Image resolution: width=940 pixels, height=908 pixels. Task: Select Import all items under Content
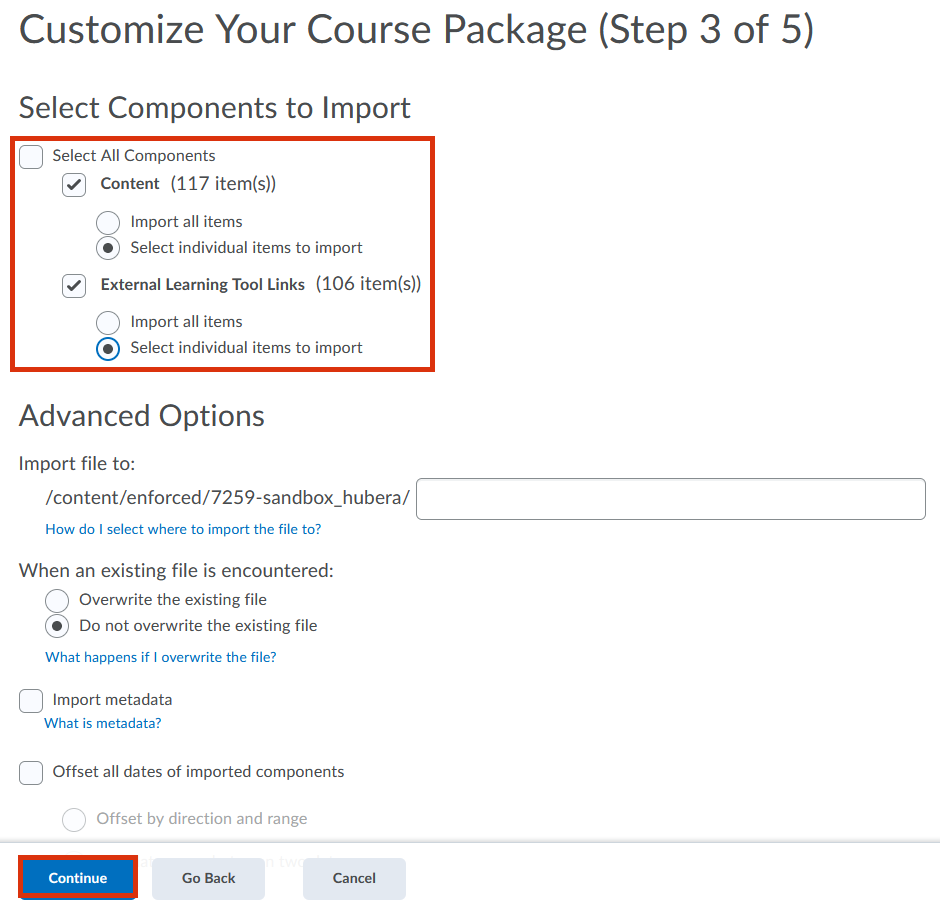click(x=108, y=222)
